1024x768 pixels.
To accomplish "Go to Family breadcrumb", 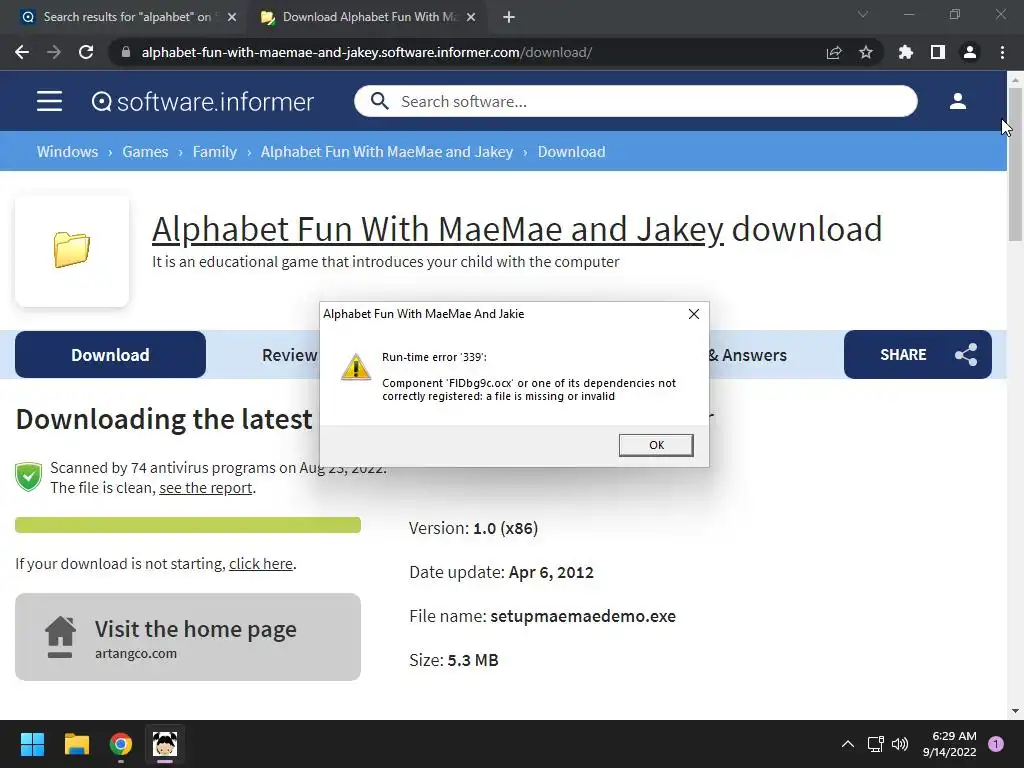I will 214,152.
